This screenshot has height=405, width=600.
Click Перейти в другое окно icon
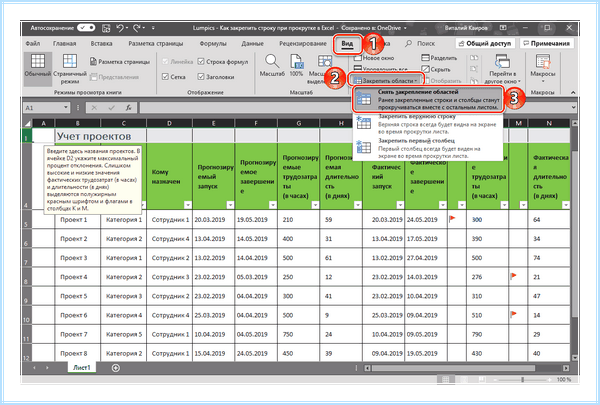coord(502,61)
